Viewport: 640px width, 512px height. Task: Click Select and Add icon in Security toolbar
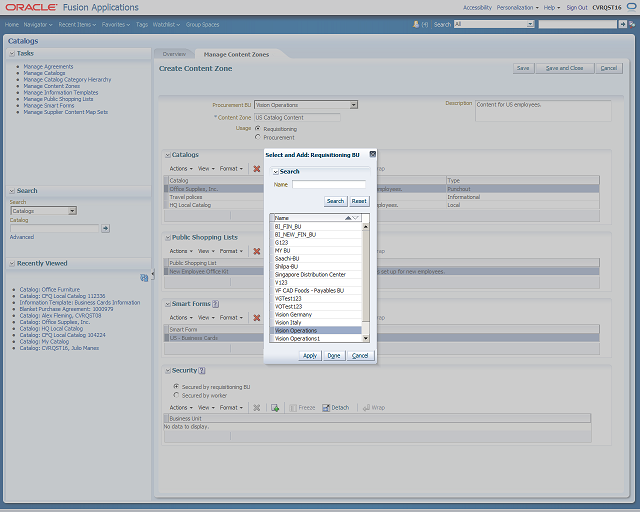275,407
